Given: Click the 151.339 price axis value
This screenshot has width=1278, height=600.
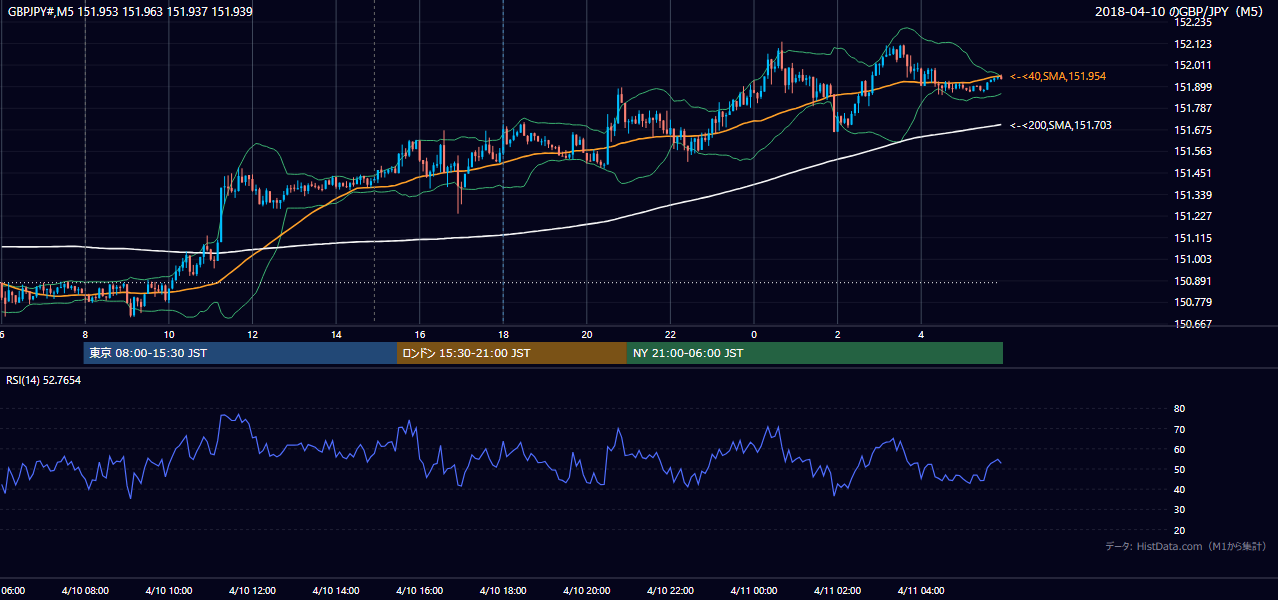Looking at the screenshot, I should pyautogui.click(x=1194, y=195).
